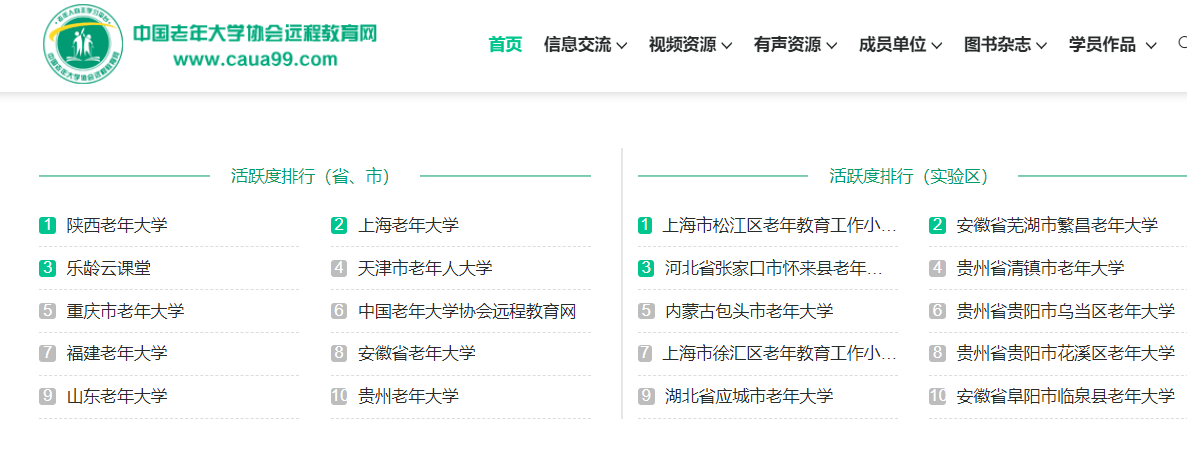Open the 天津市老年人大学 link

pyautogui.click(x=425, y=268)
